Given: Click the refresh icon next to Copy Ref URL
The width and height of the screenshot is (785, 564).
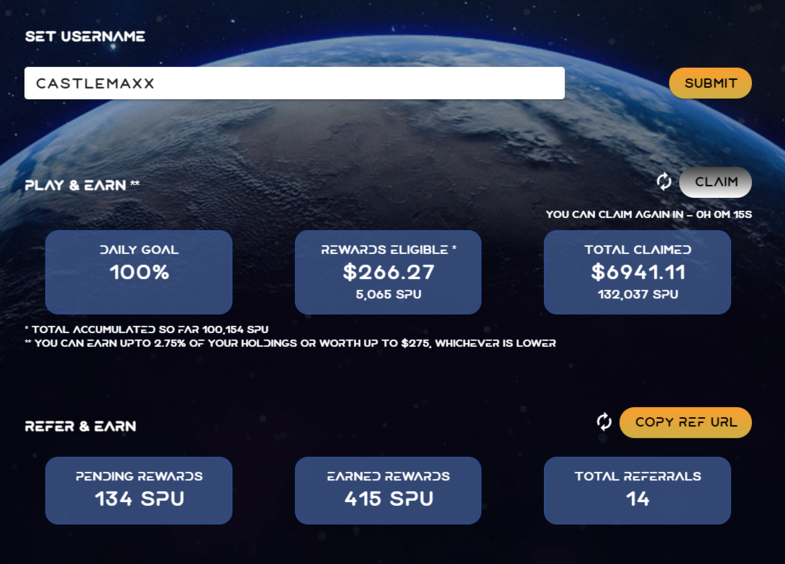Looking at the screenshot, I should point(604,422).
